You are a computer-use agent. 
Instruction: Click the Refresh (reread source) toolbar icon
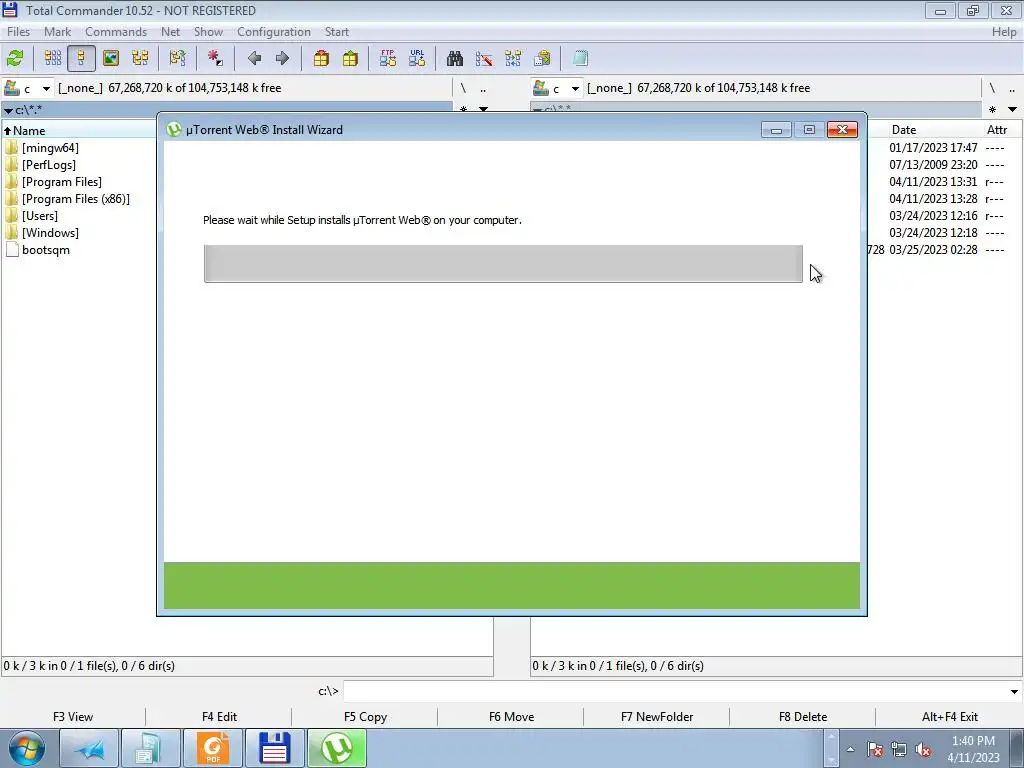tap(15, 58)
